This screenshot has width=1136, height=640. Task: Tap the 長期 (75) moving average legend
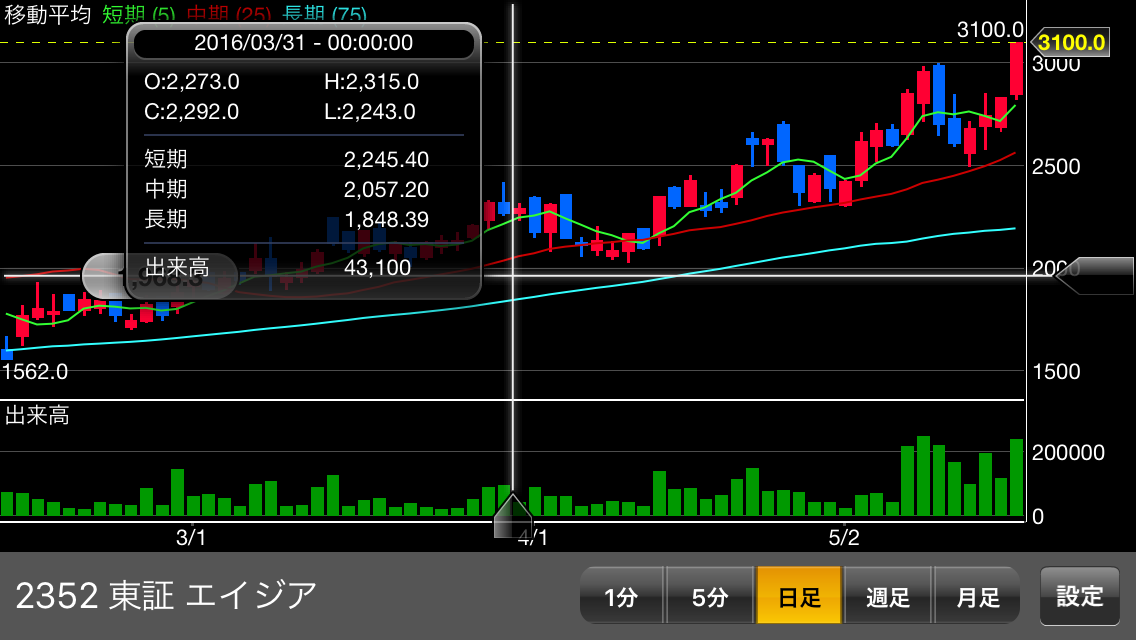324,15
